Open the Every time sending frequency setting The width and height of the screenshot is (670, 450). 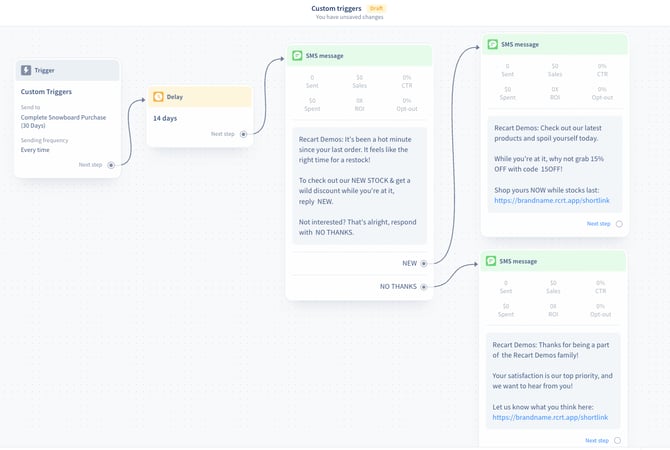click(37, 150)
